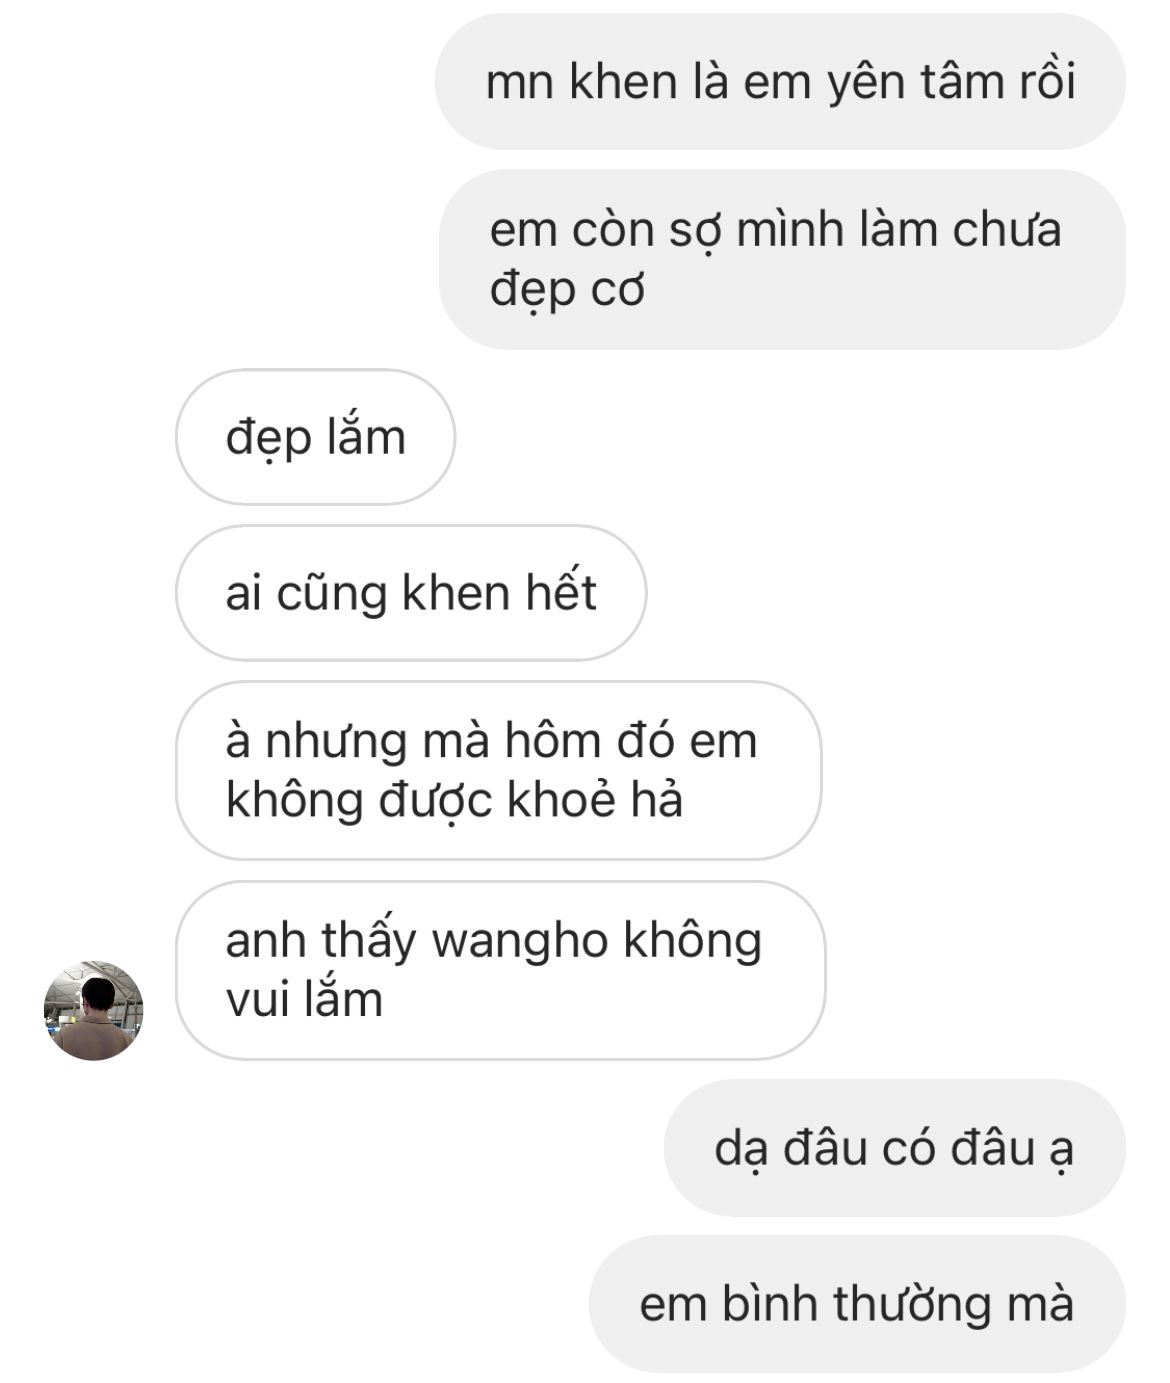1170x1383 pixels.
Task: Tap the 'ai cũng khen hết' message bubble
Action: pos(411,593)
